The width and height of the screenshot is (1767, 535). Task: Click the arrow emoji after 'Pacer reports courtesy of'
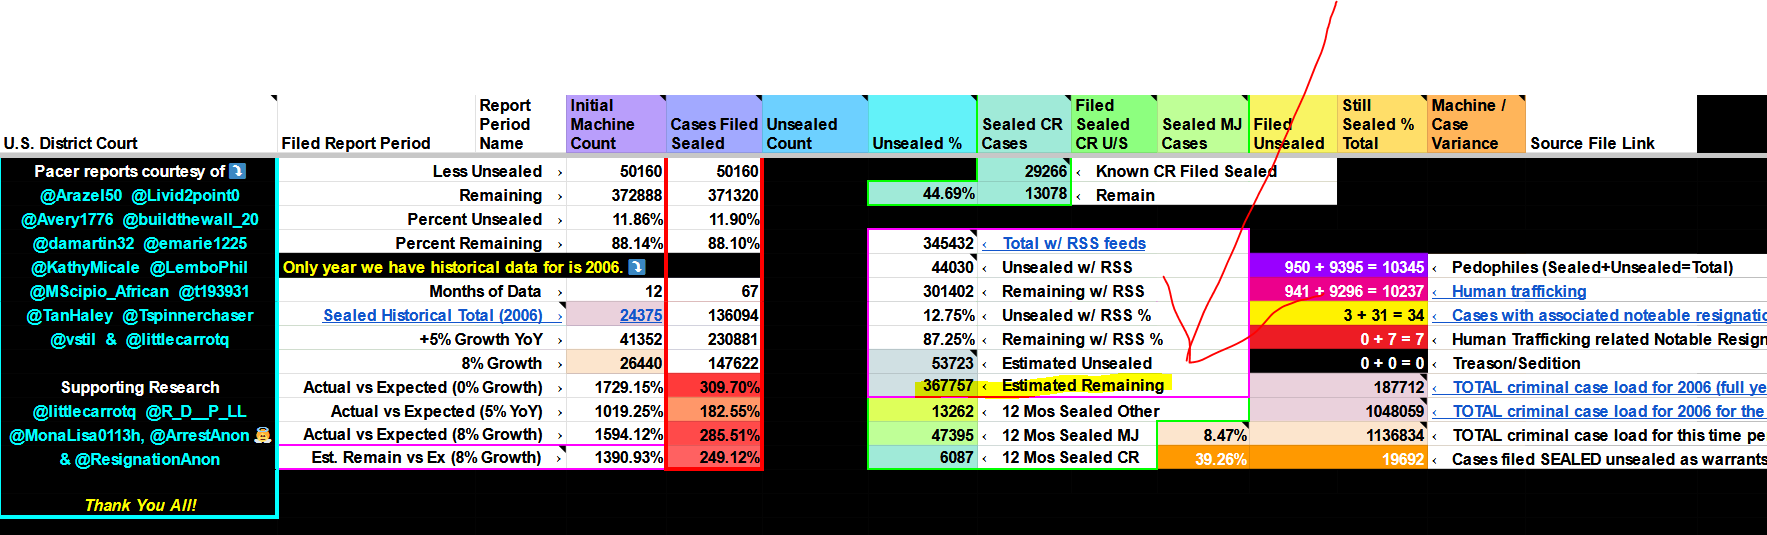(x=237, y=171)
